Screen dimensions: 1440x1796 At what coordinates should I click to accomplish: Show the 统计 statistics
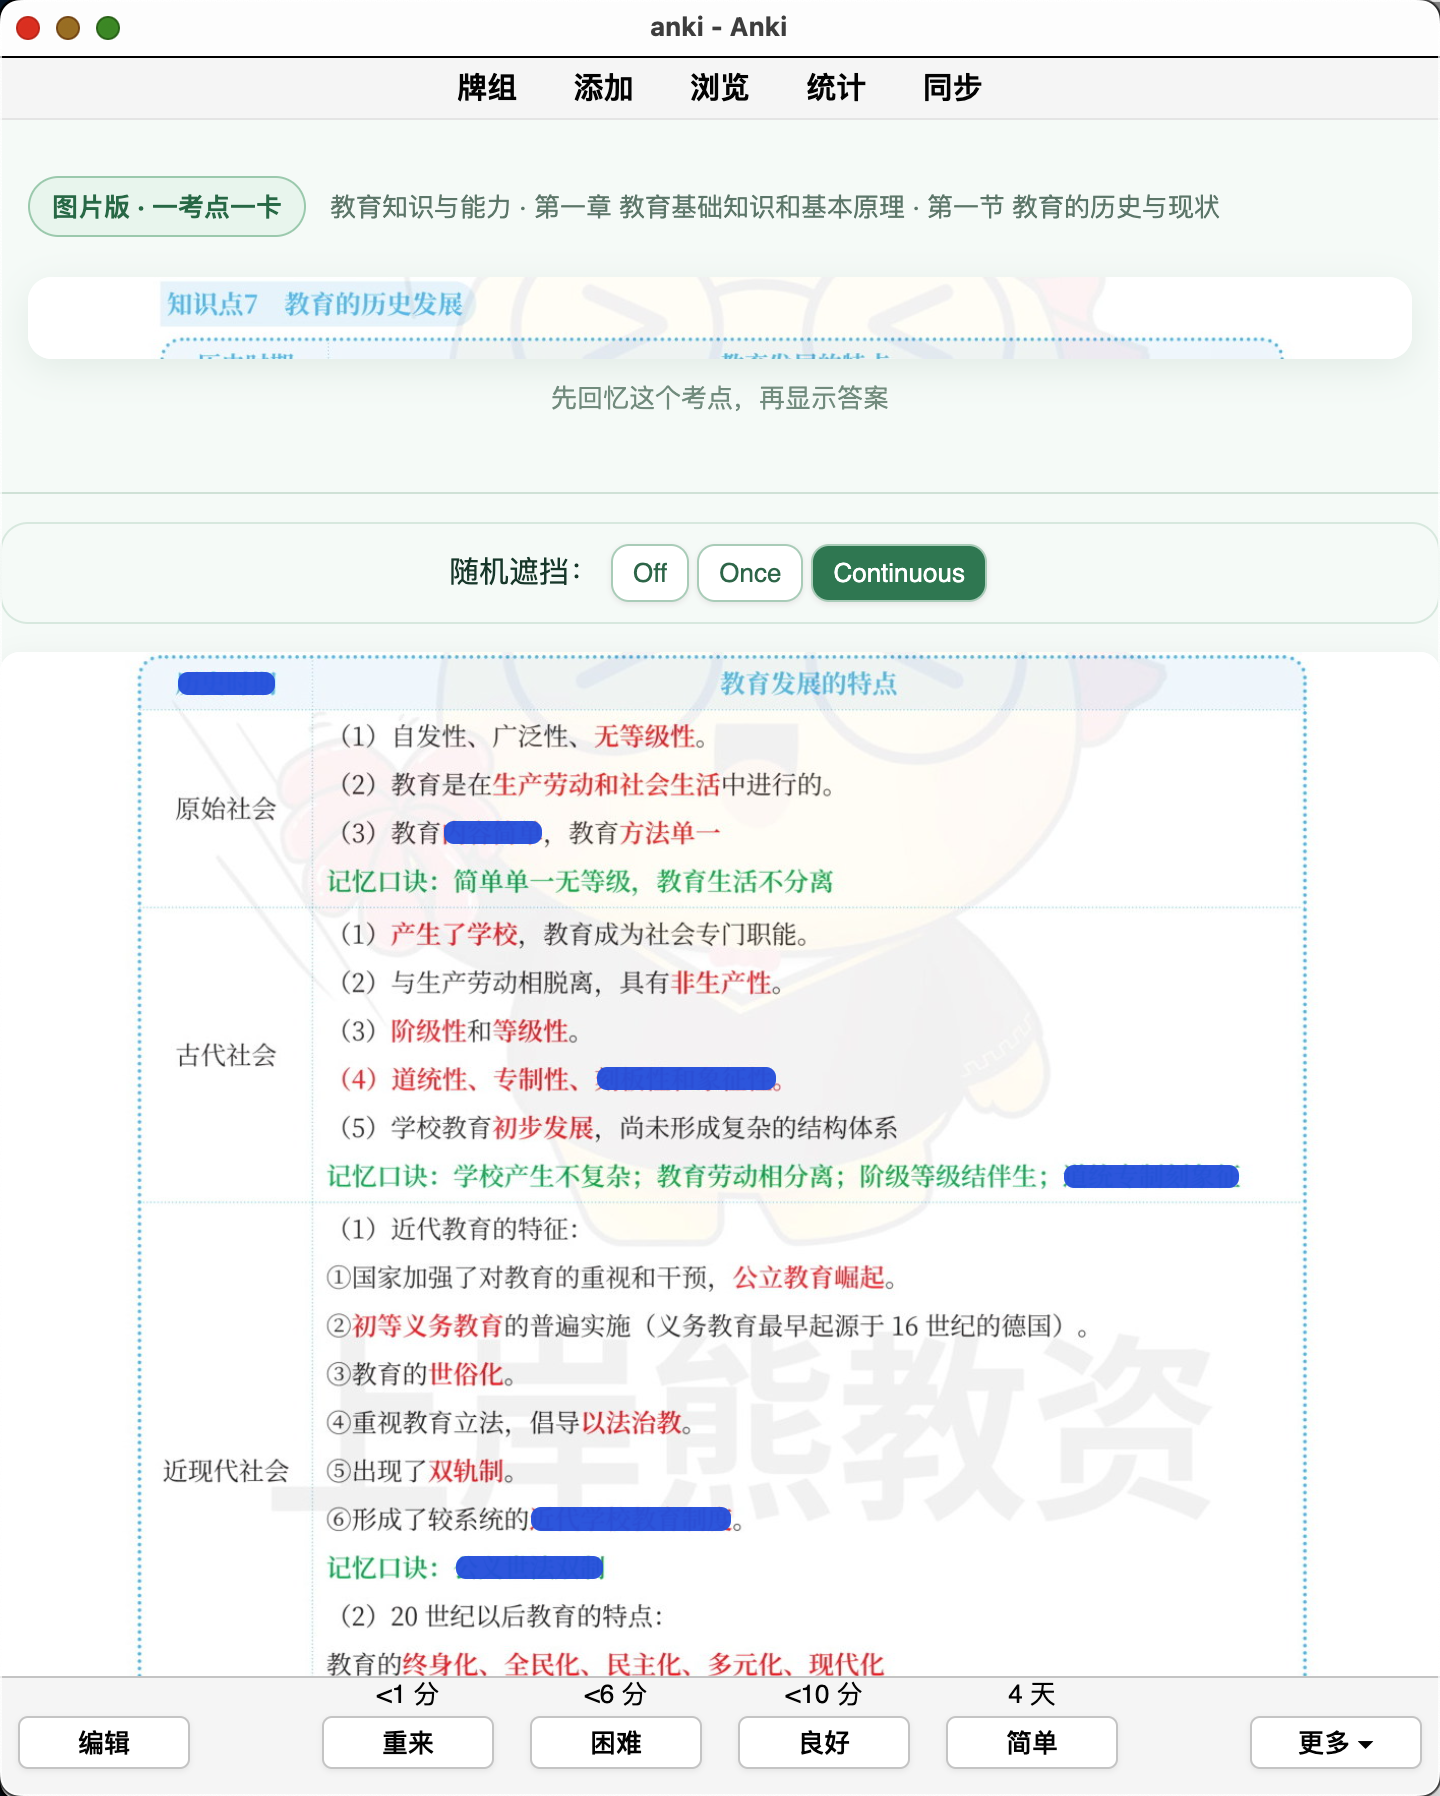835,88
